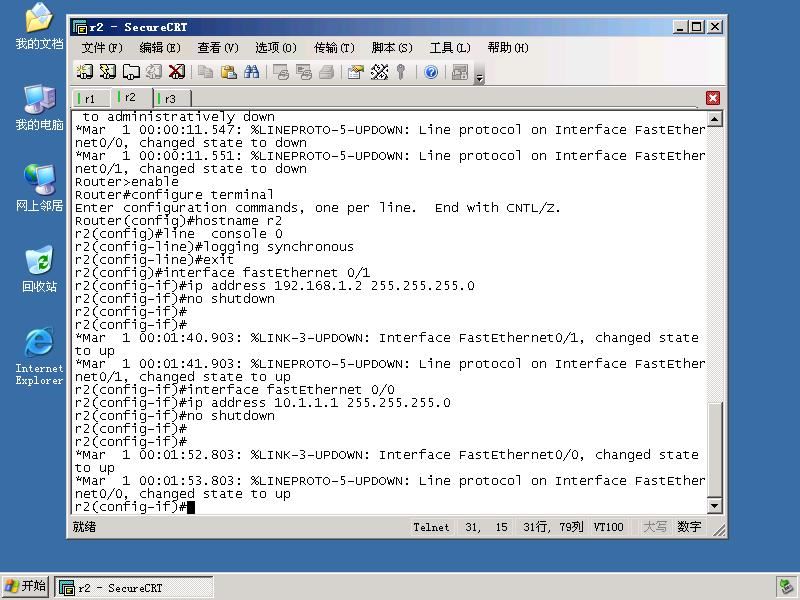This screenshot has width=800, height=600.
Task: Select Internet Explorer desktop icon
Action: pyautogui.click(x=39, y=356)
